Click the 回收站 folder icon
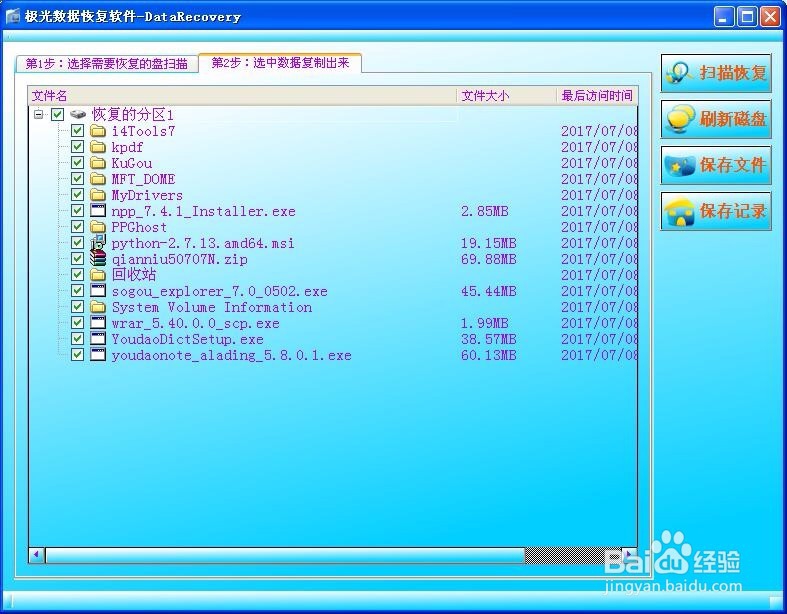This screenshot has width=787, height=614. 98,275
